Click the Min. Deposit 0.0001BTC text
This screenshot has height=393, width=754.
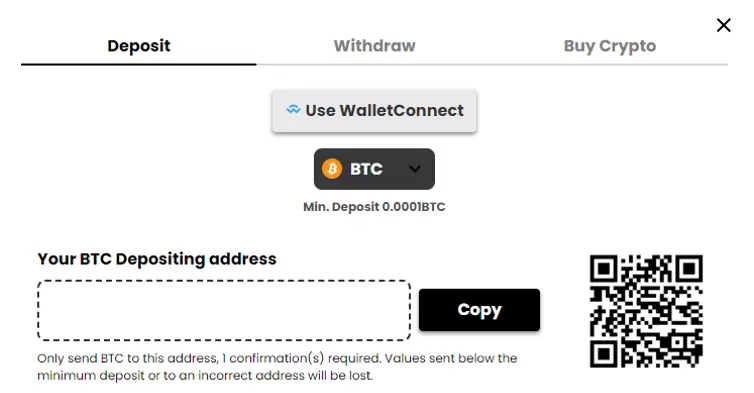pyautogui.click(x=374, y=207)
